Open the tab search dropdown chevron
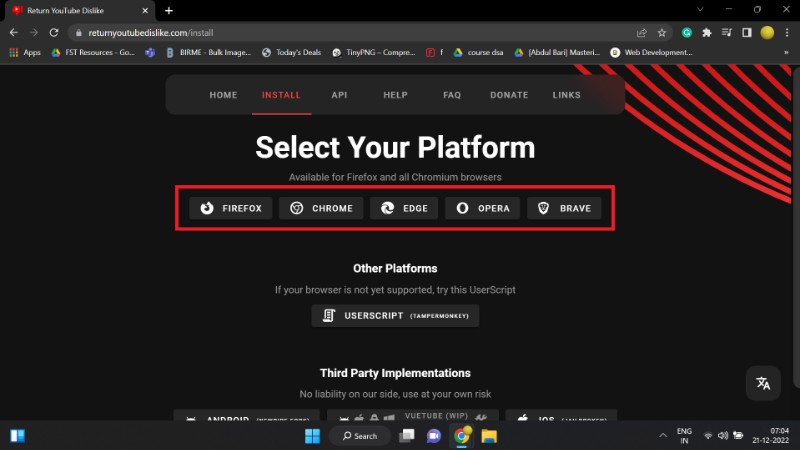800x450 pixels. [700, 9]
